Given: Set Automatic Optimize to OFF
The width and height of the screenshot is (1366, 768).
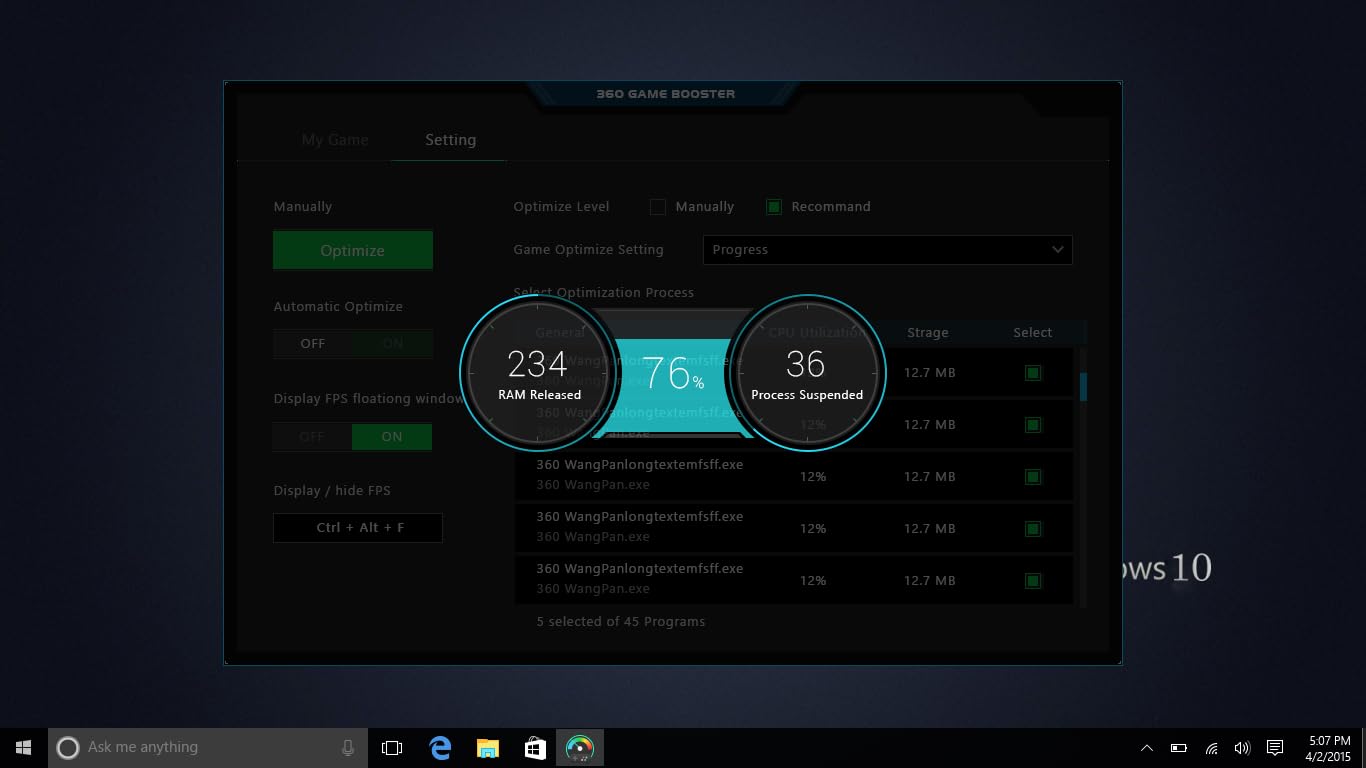Looking at the screenshot, I should [x=313, y=343].
